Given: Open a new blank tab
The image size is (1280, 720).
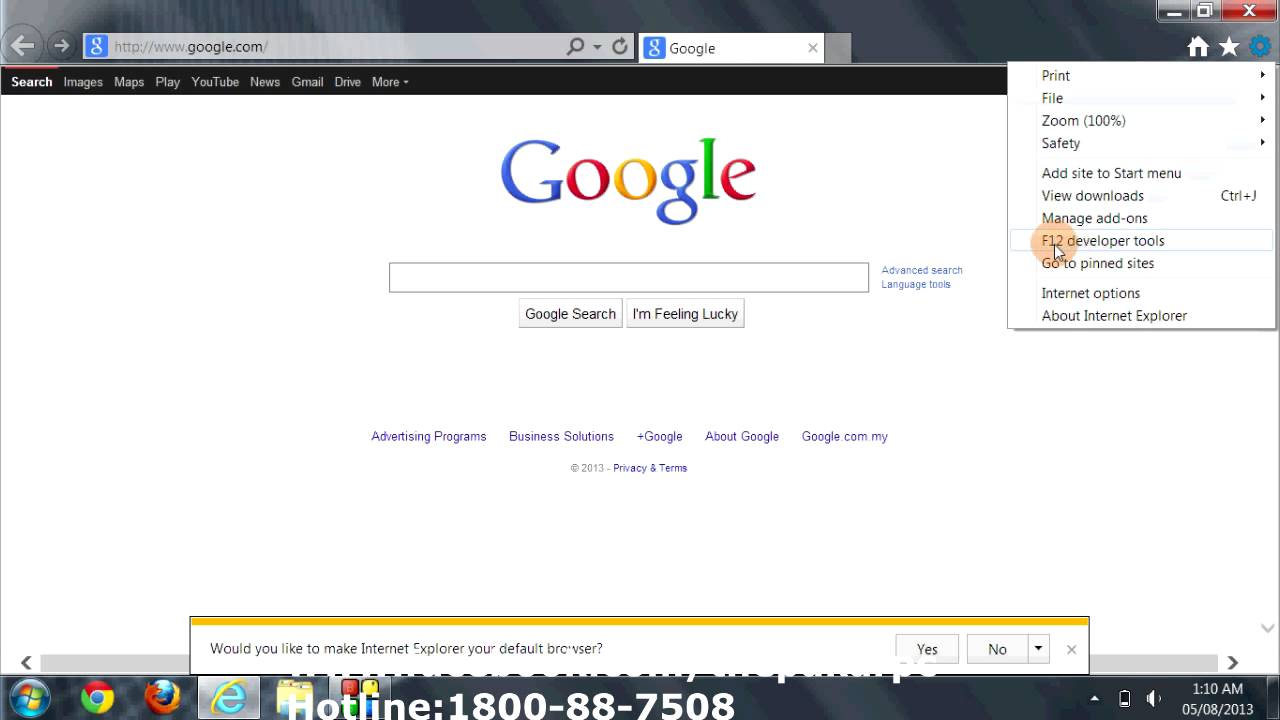Looking at the screenshot, I should 838,48.
